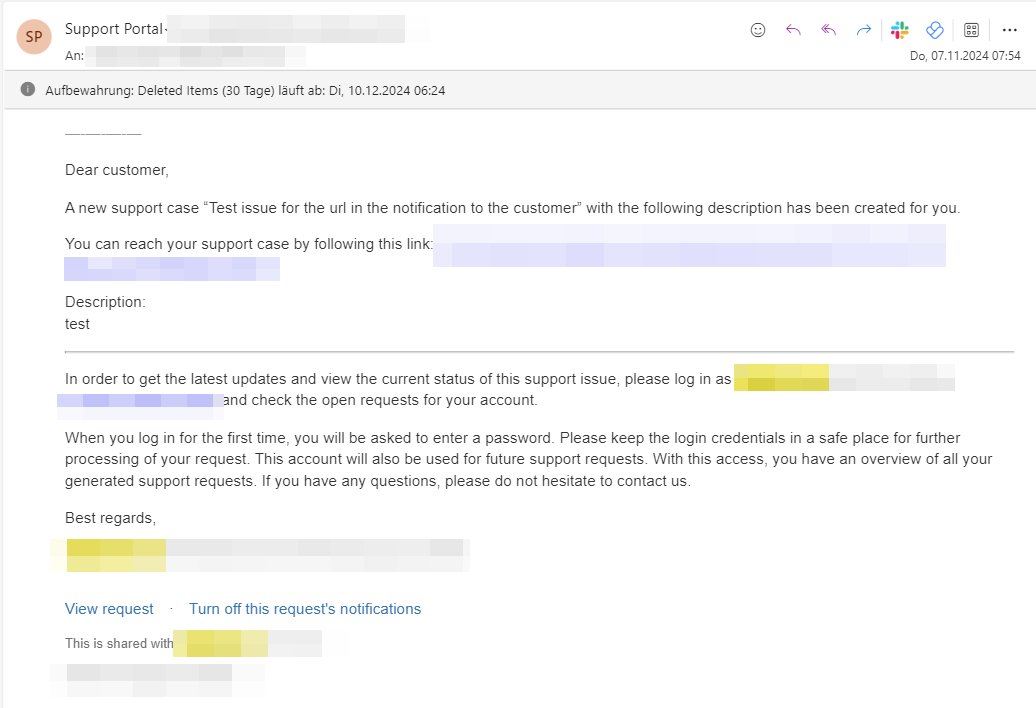Click the An: recipient label
The image size is (1036, 708).
pos(74,56)
